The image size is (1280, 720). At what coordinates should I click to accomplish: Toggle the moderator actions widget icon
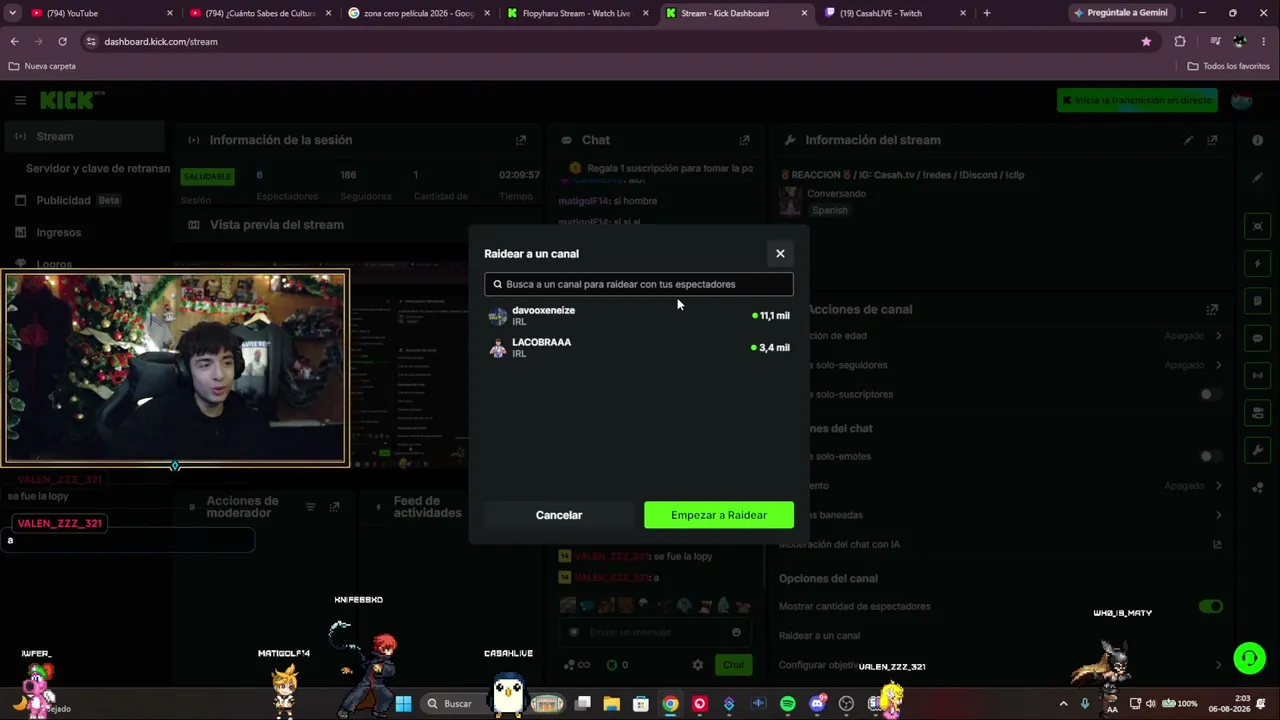[x=1258, y=413]
